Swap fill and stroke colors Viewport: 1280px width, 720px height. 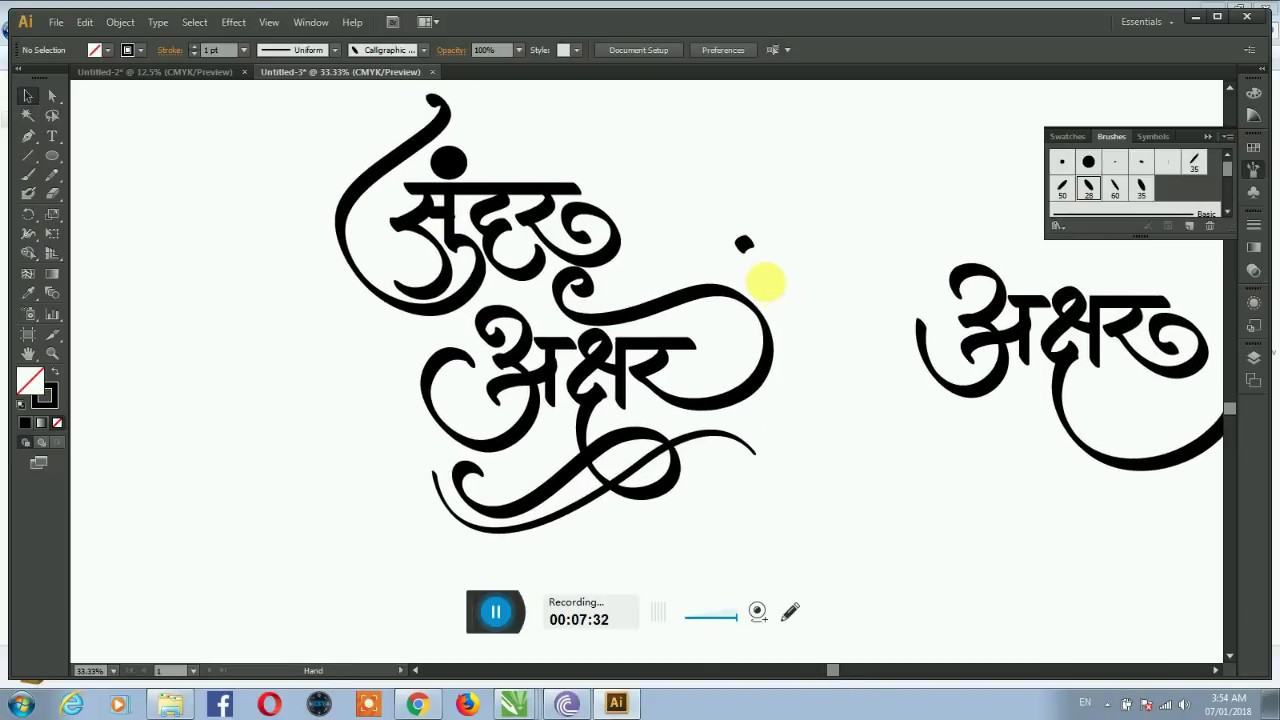(x=55, y=373)
